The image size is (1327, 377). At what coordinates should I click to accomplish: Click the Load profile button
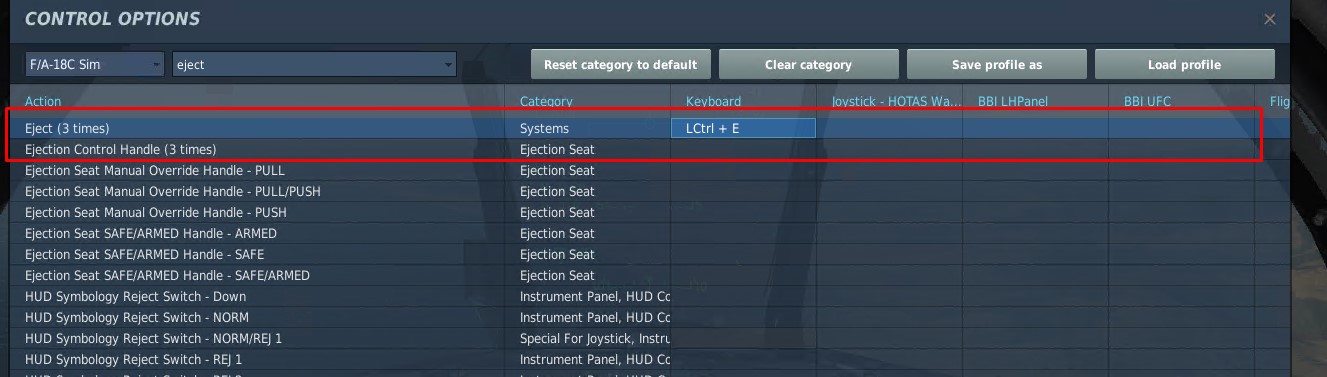[x=1184, y=64]
